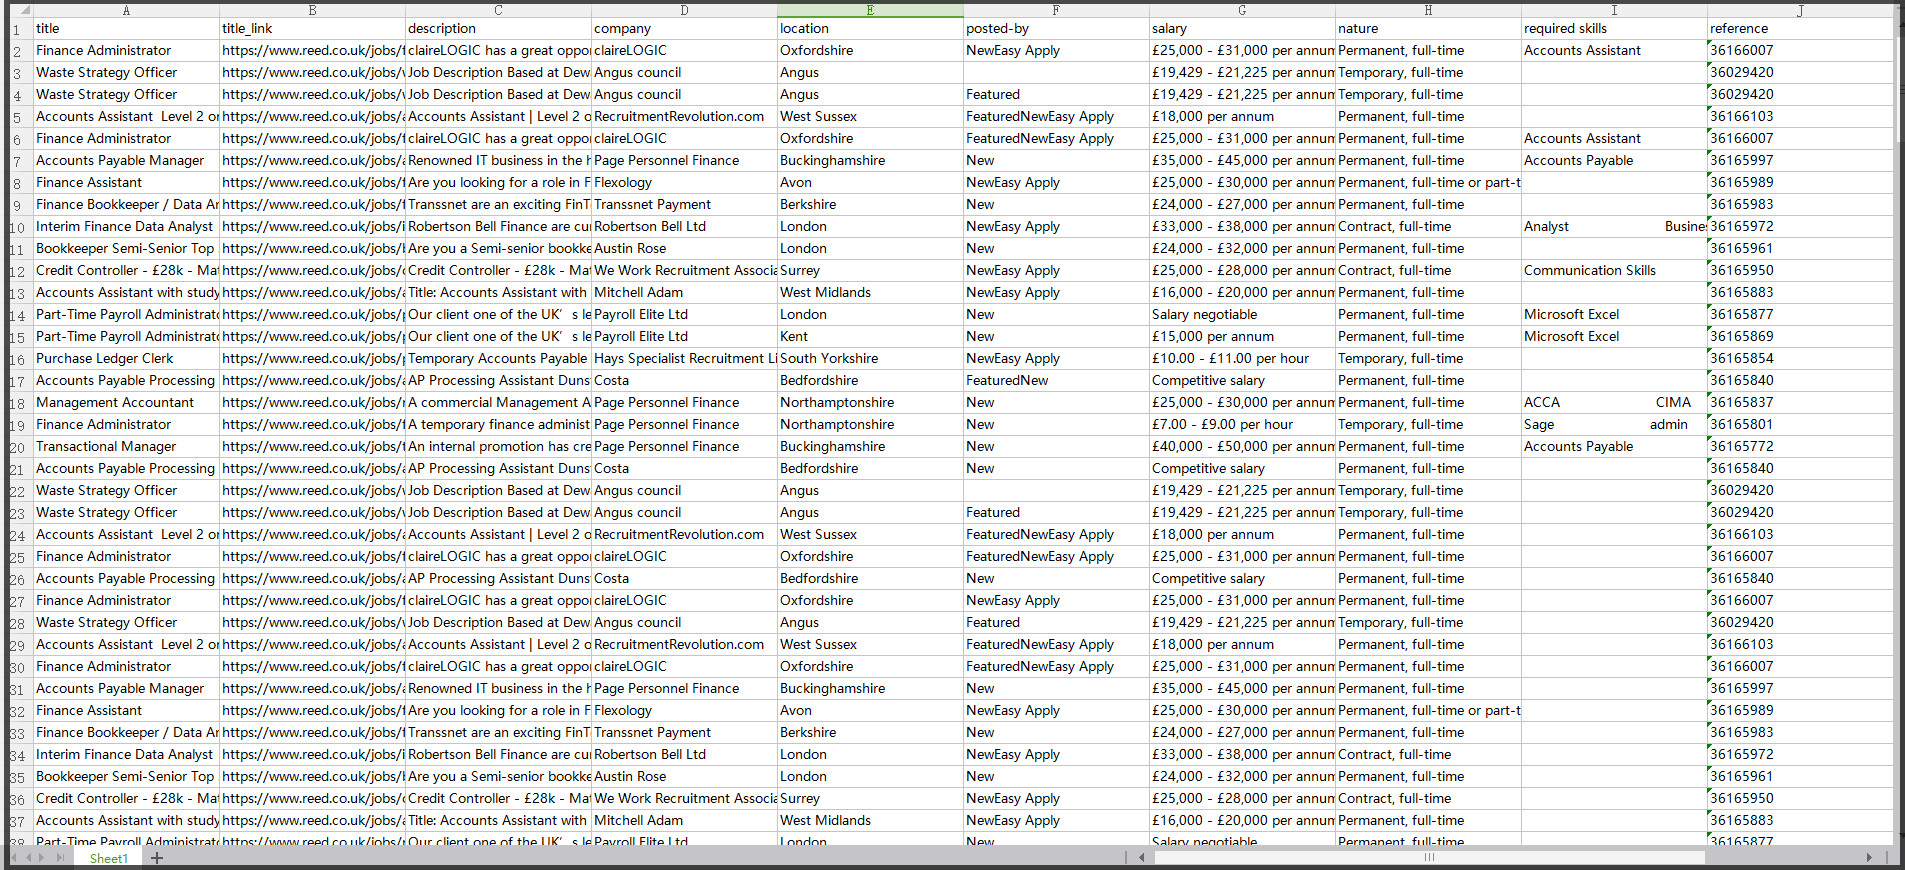Select column H header
Viewport: 1905px width, 870px height.
pos(1428,10)
